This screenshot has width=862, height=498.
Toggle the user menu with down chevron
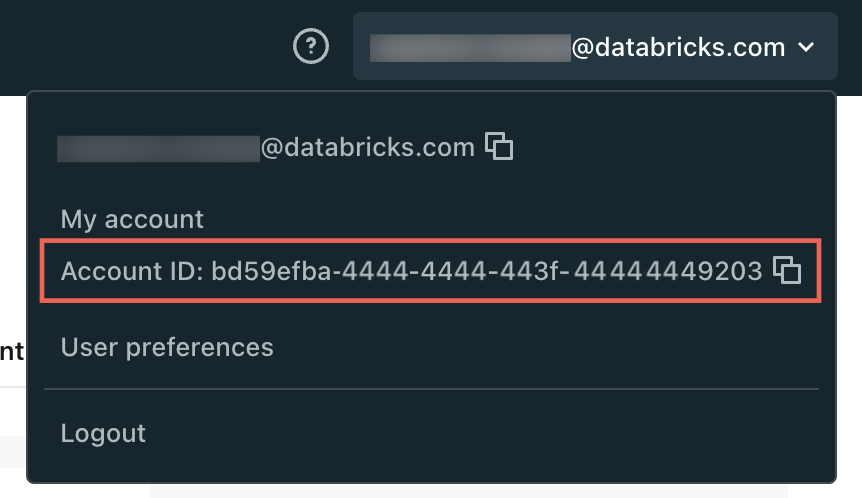pos(806,47)
